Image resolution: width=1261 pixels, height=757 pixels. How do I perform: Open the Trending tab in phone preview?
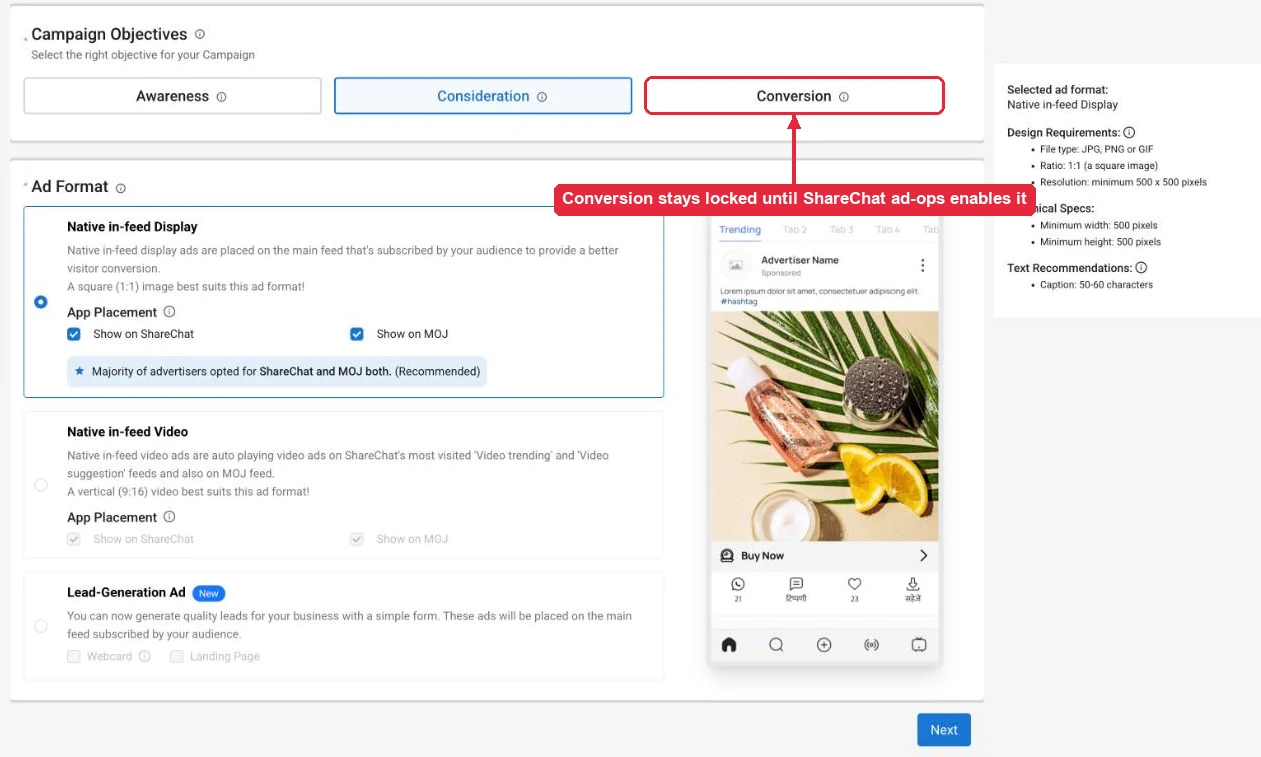pos(740,230)
